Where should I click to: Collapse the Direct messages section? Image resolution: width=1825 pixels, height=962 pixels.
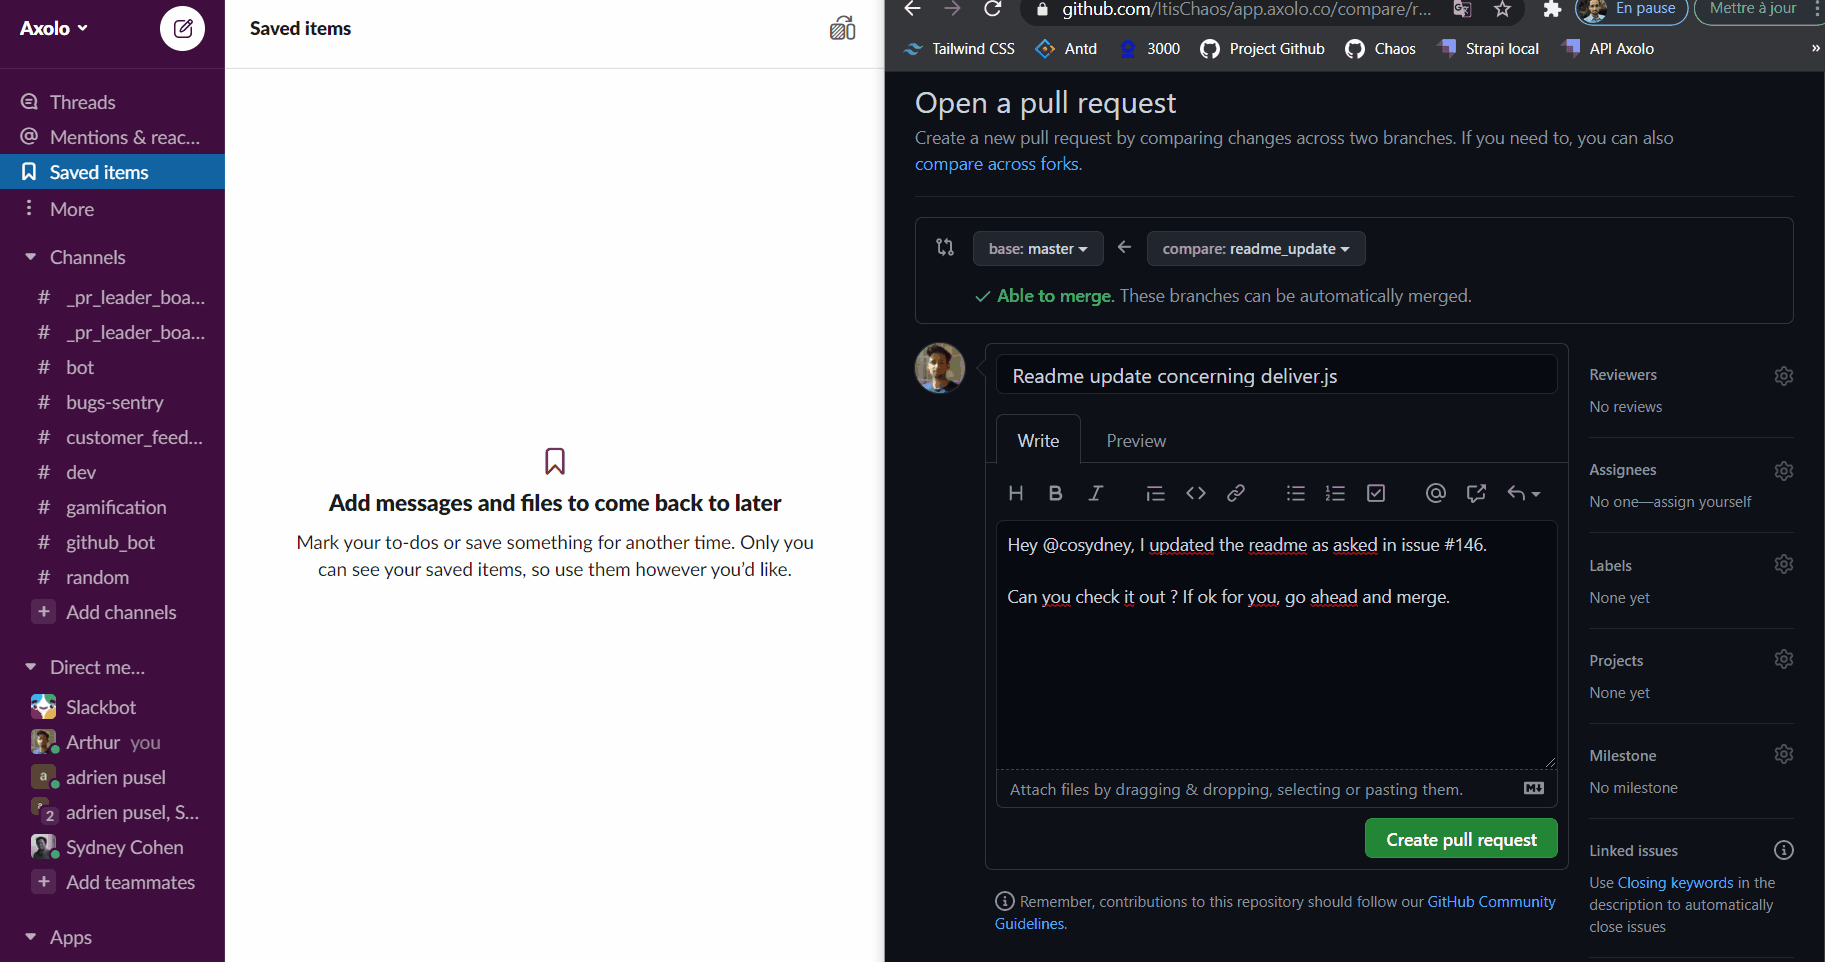pyautogui.click(x=31, y=667)
